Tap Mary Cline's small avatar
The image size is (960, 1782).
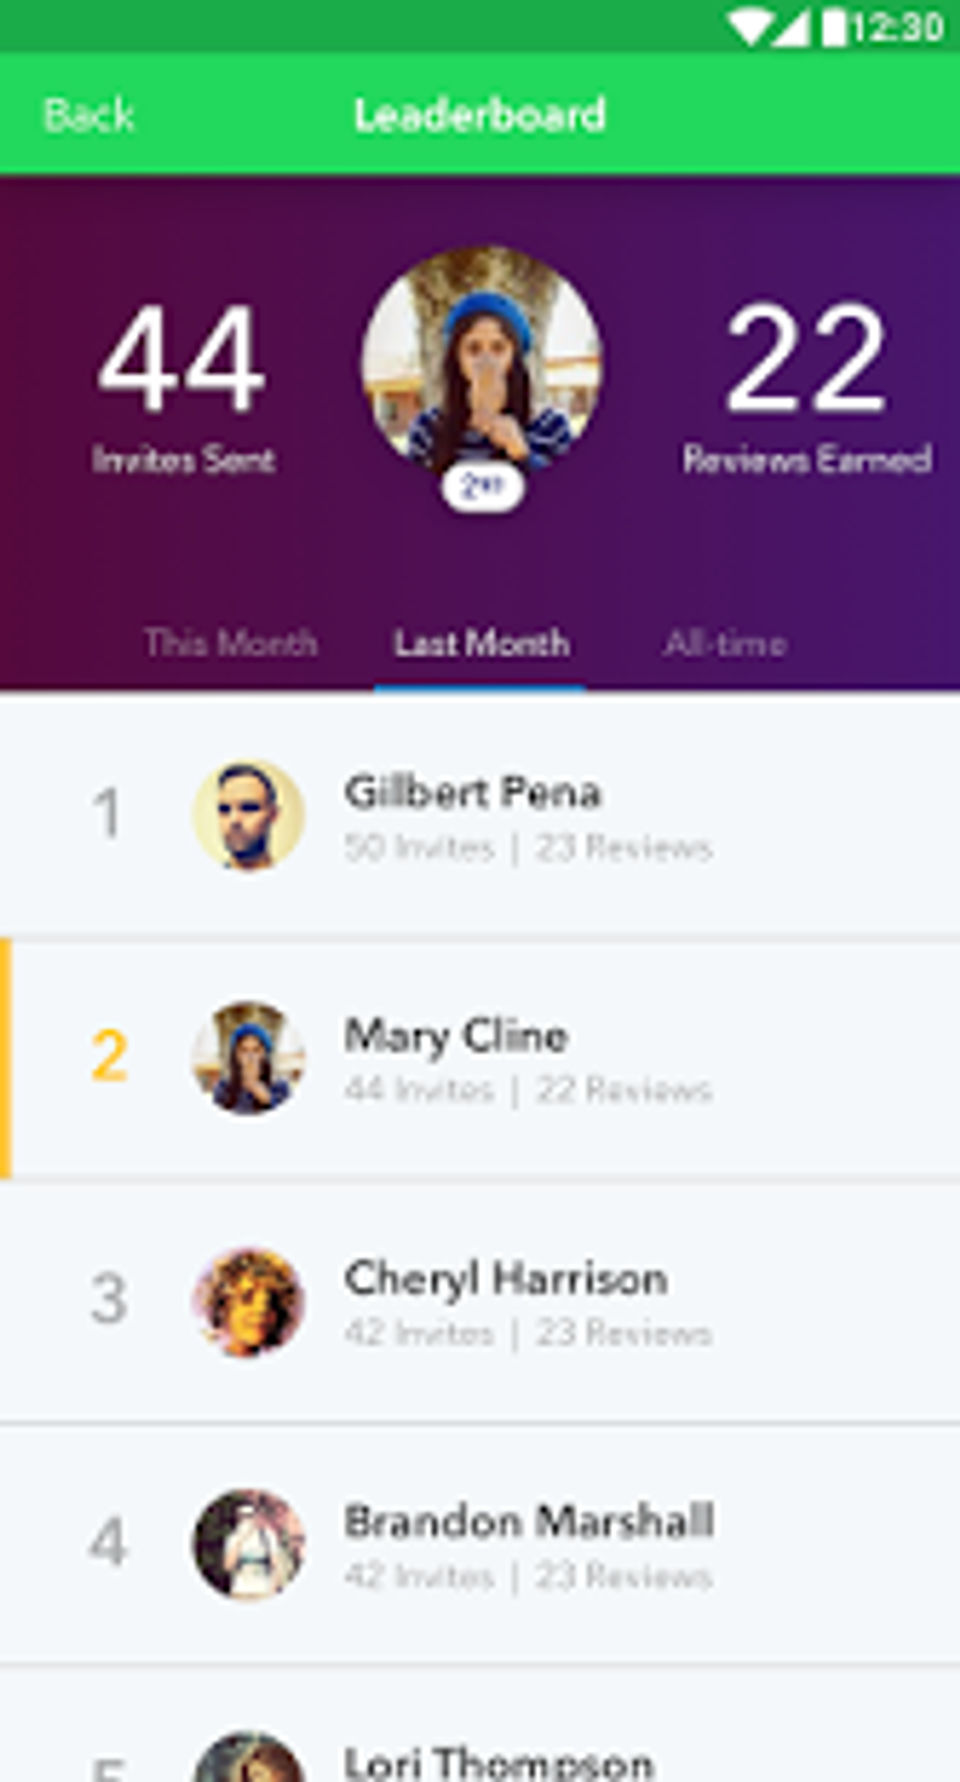point(248,1058)
